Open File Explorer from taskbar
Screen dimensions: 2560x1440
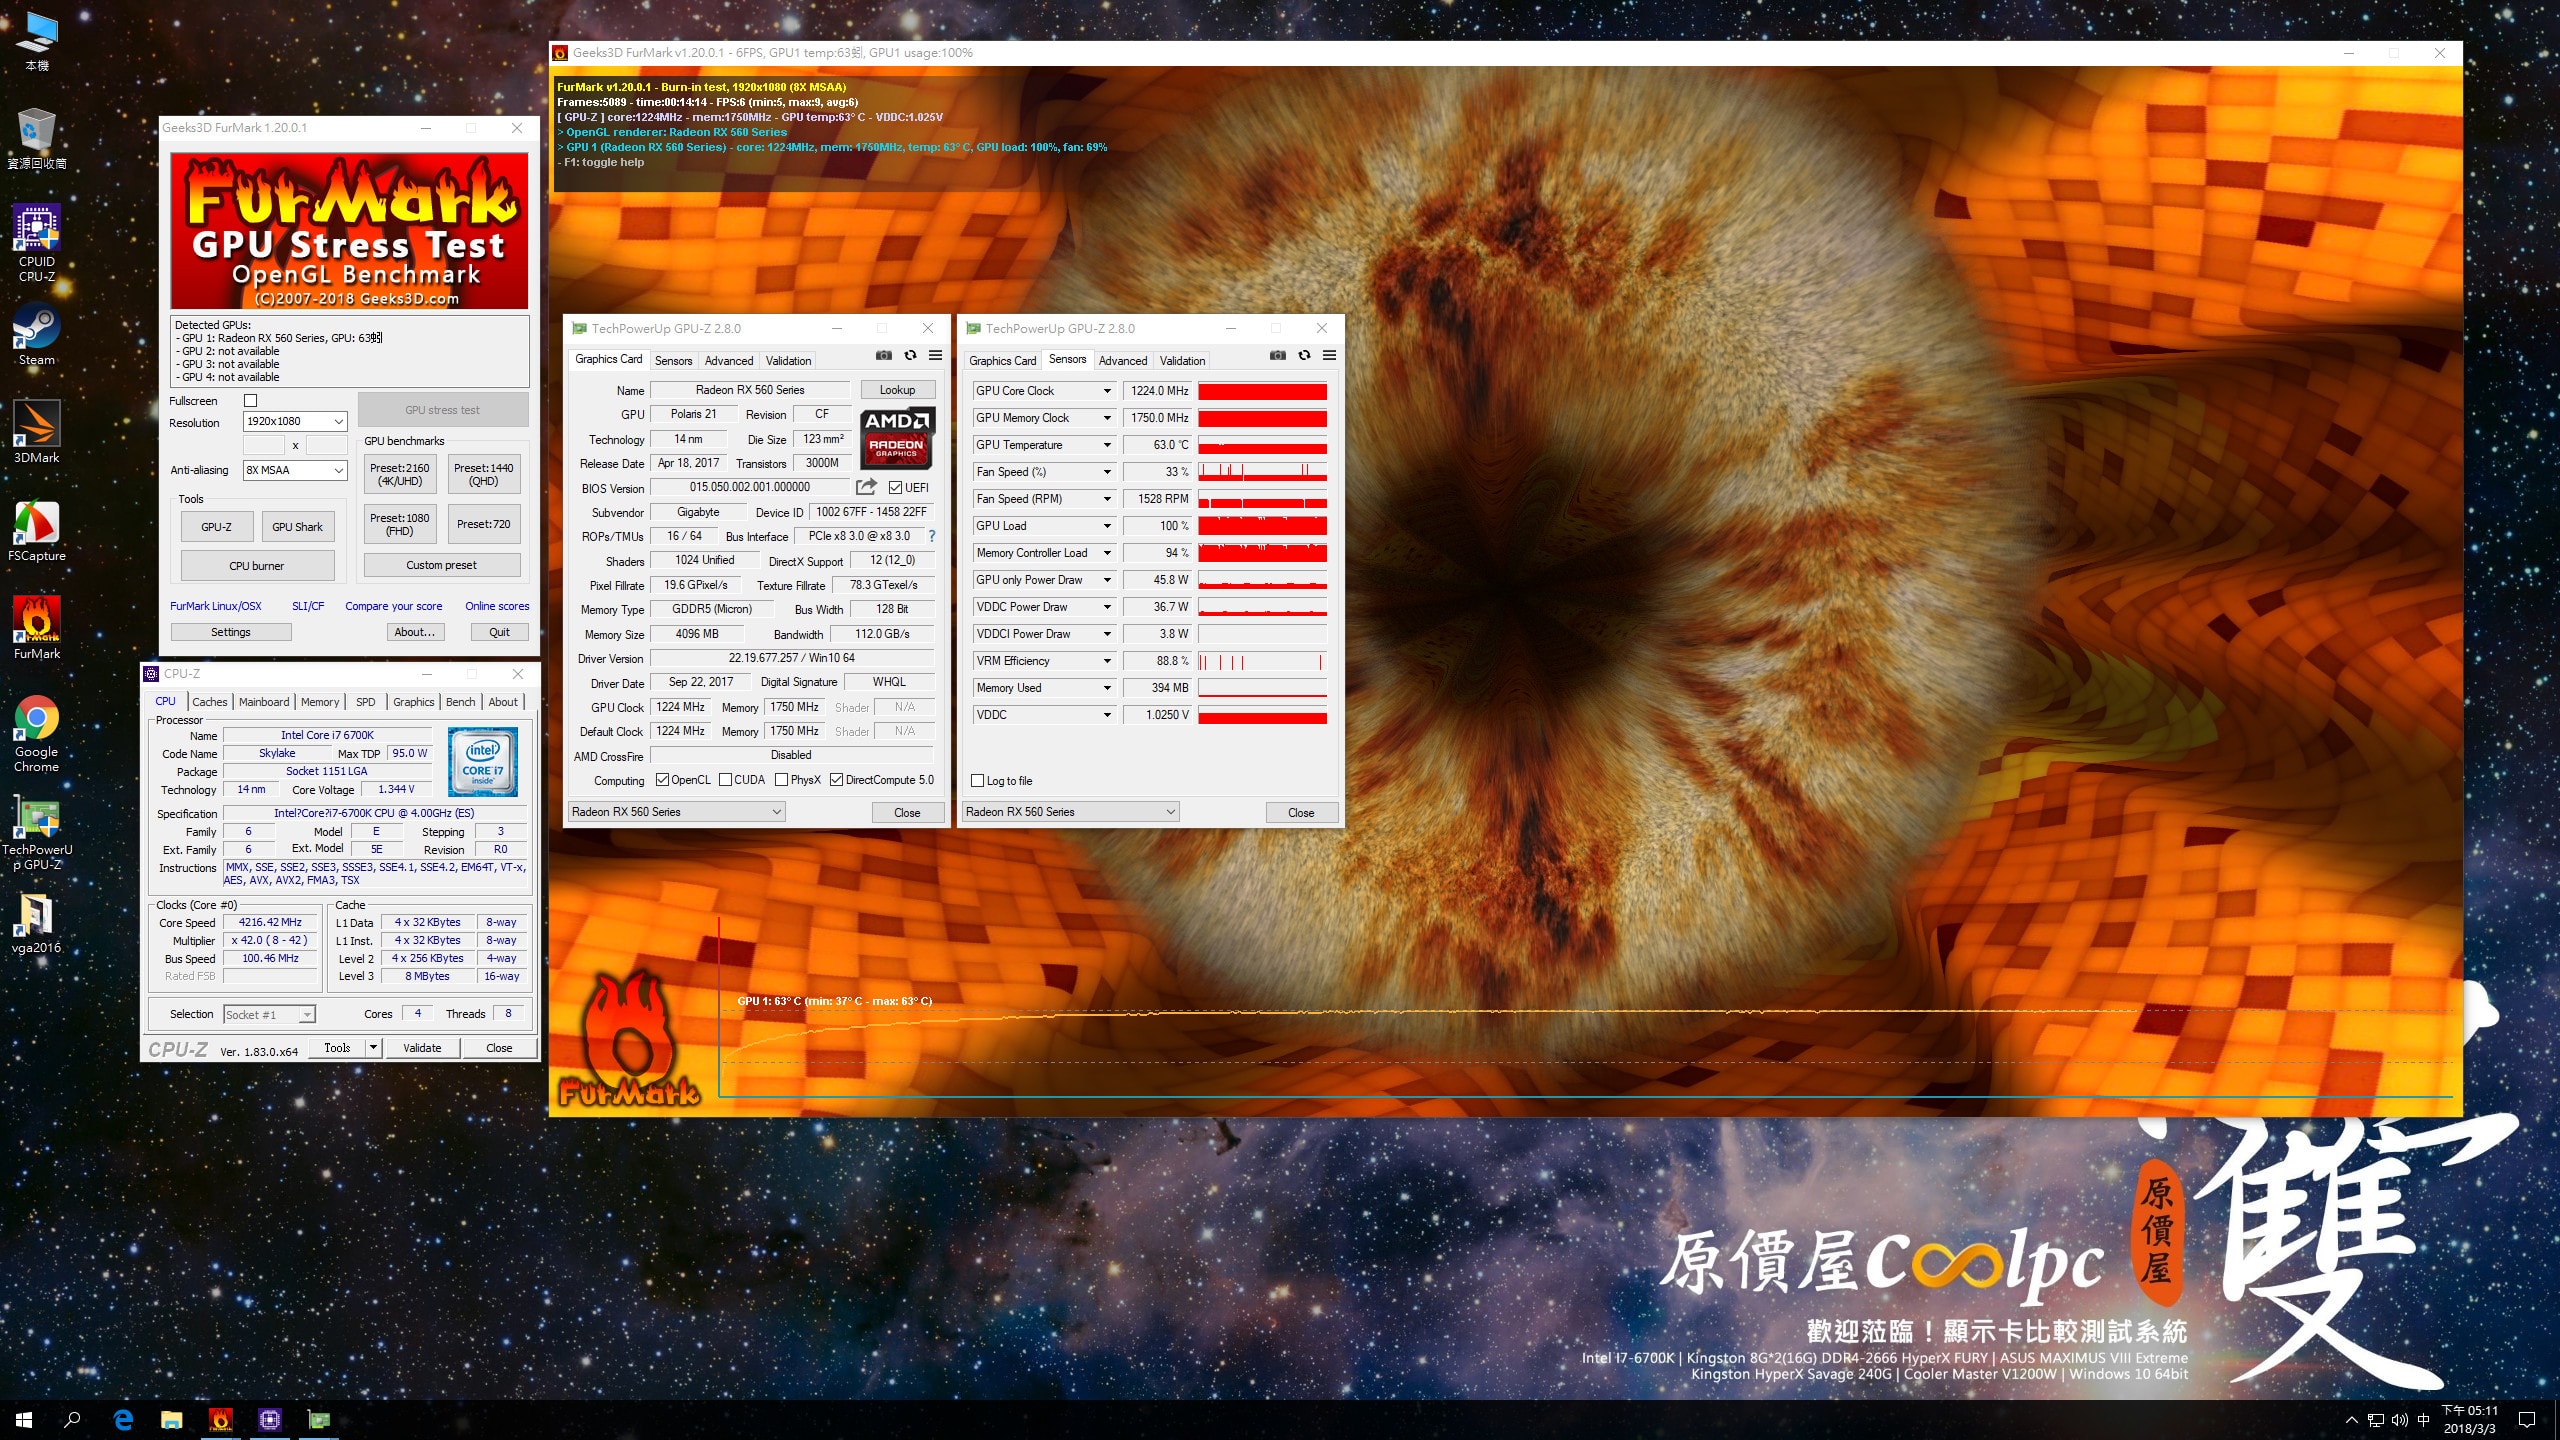[172, 1419]
